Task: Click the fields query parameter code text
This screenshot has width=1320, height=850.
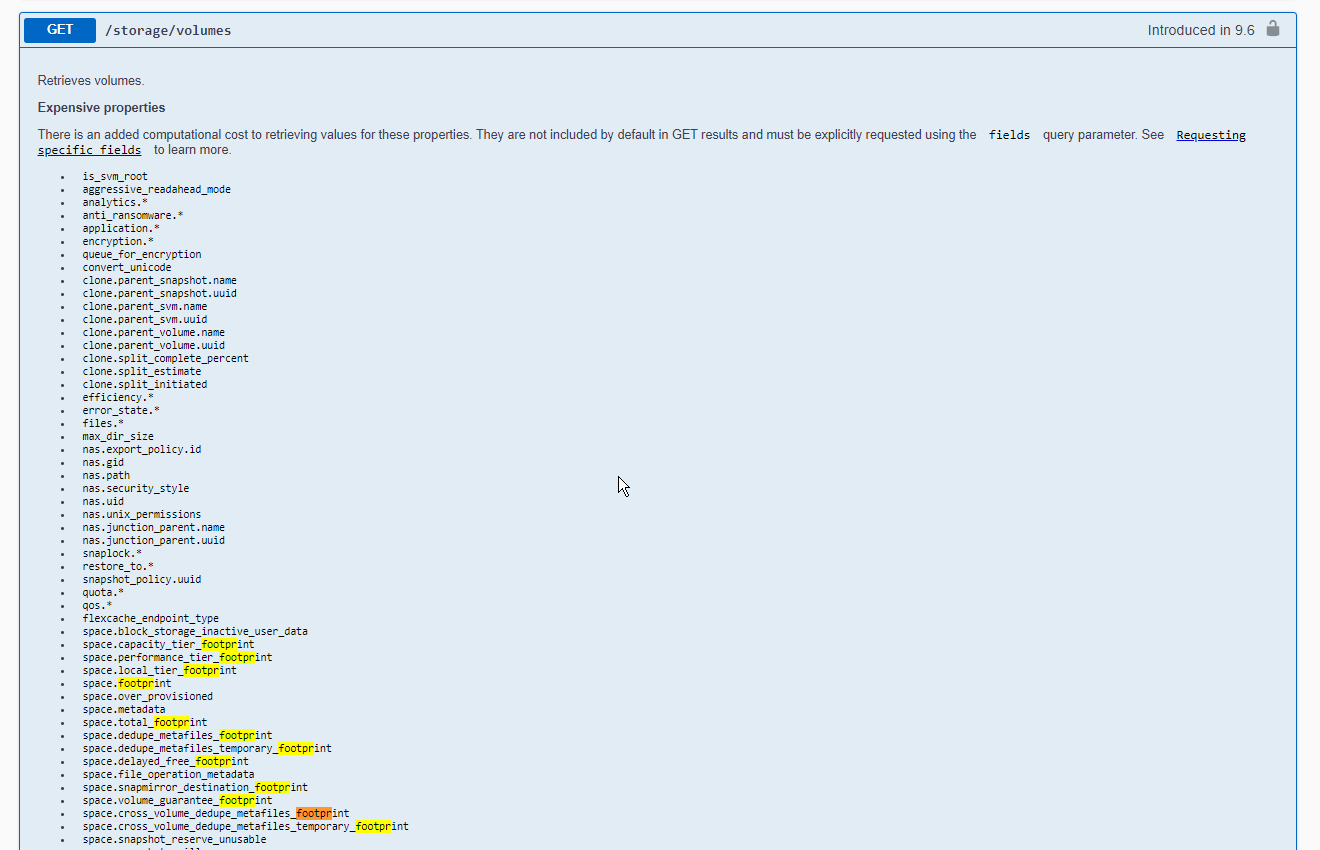Action: 1009,135
